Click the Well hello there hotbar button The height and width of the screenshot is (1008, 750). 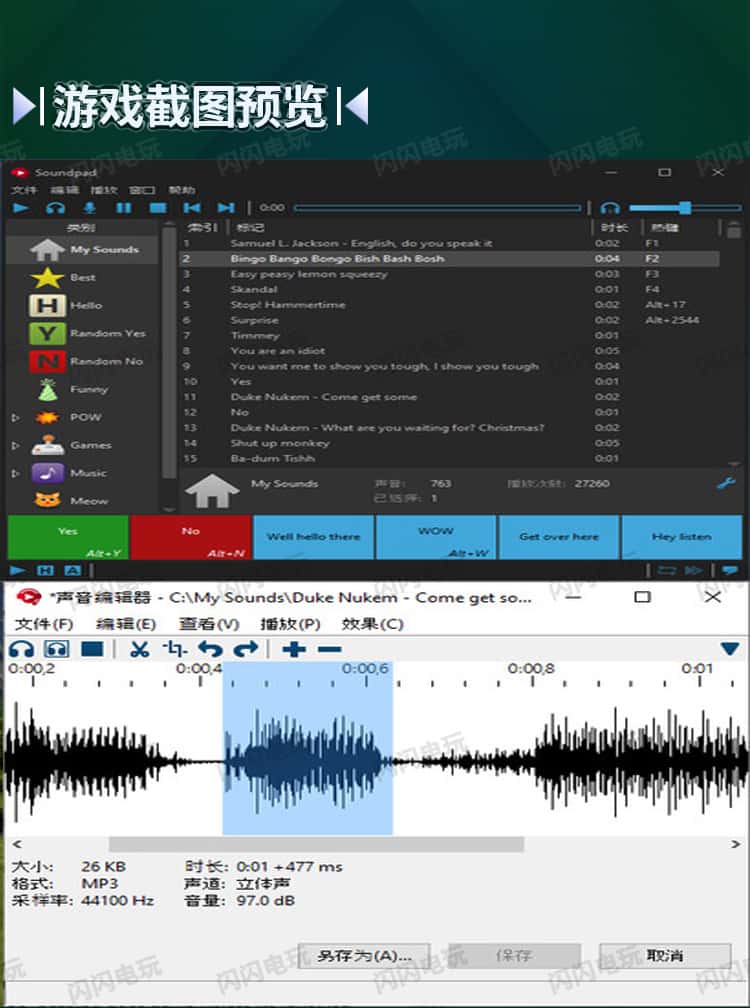tap(314, 537)
